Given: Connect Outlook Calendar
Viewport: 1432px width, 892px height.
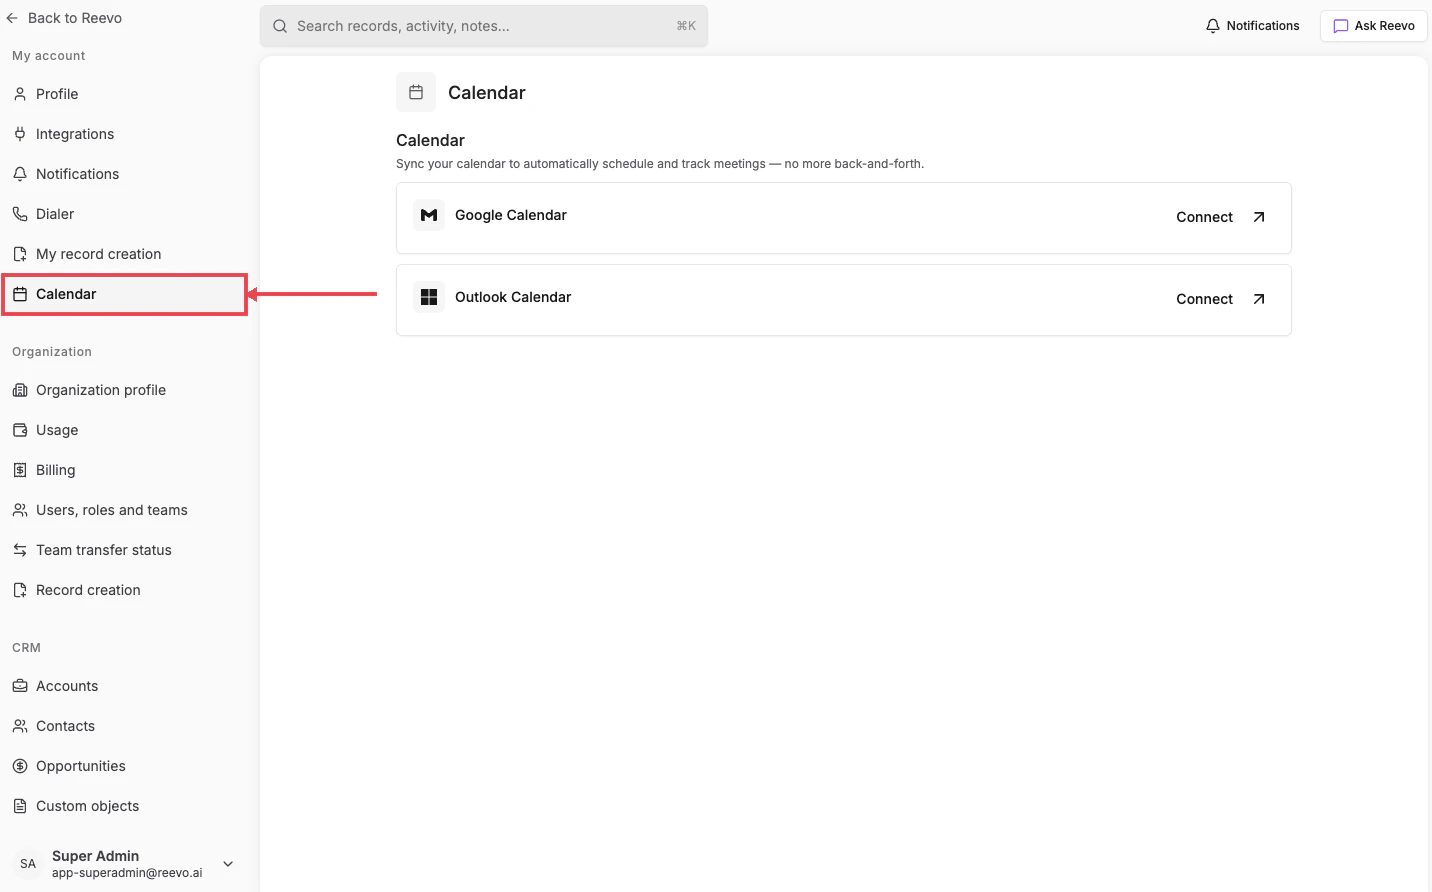Looking at the screenshot, I should point(1220,299).
